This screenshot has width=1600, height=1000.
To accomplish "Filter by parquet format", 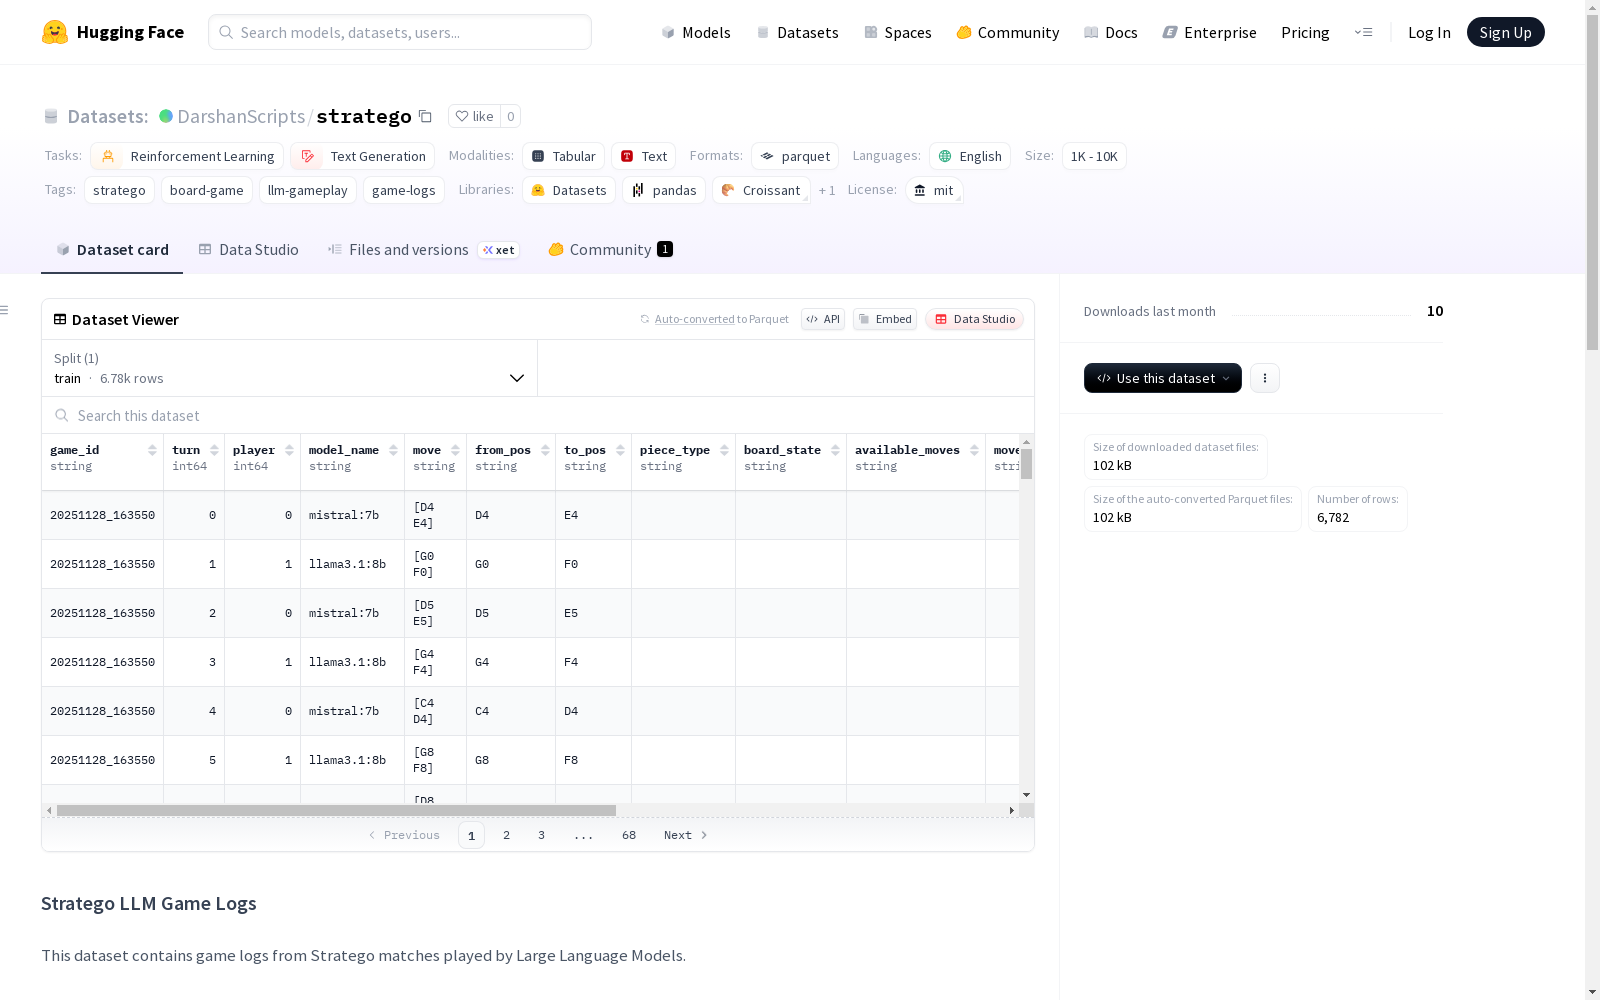I will [x=795, y=156].
